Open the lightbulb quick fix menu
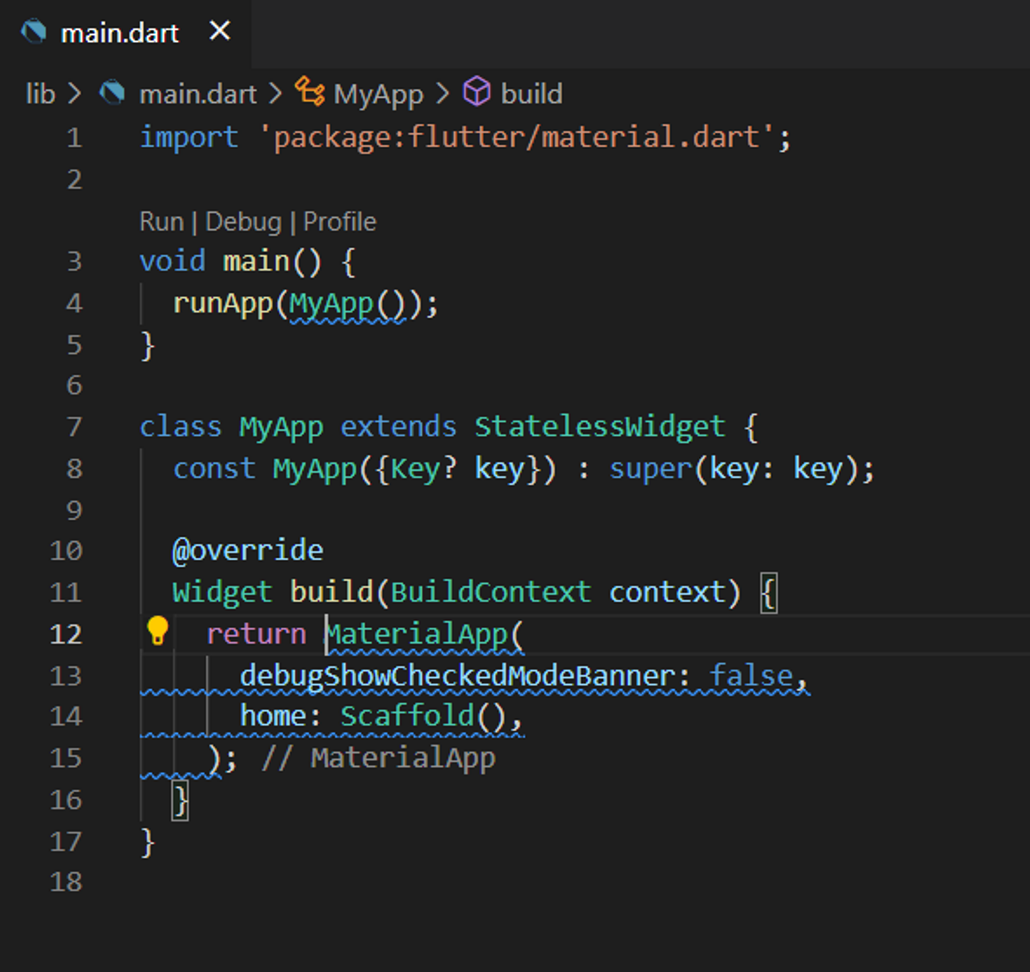1030x972 pixels. 158,631
